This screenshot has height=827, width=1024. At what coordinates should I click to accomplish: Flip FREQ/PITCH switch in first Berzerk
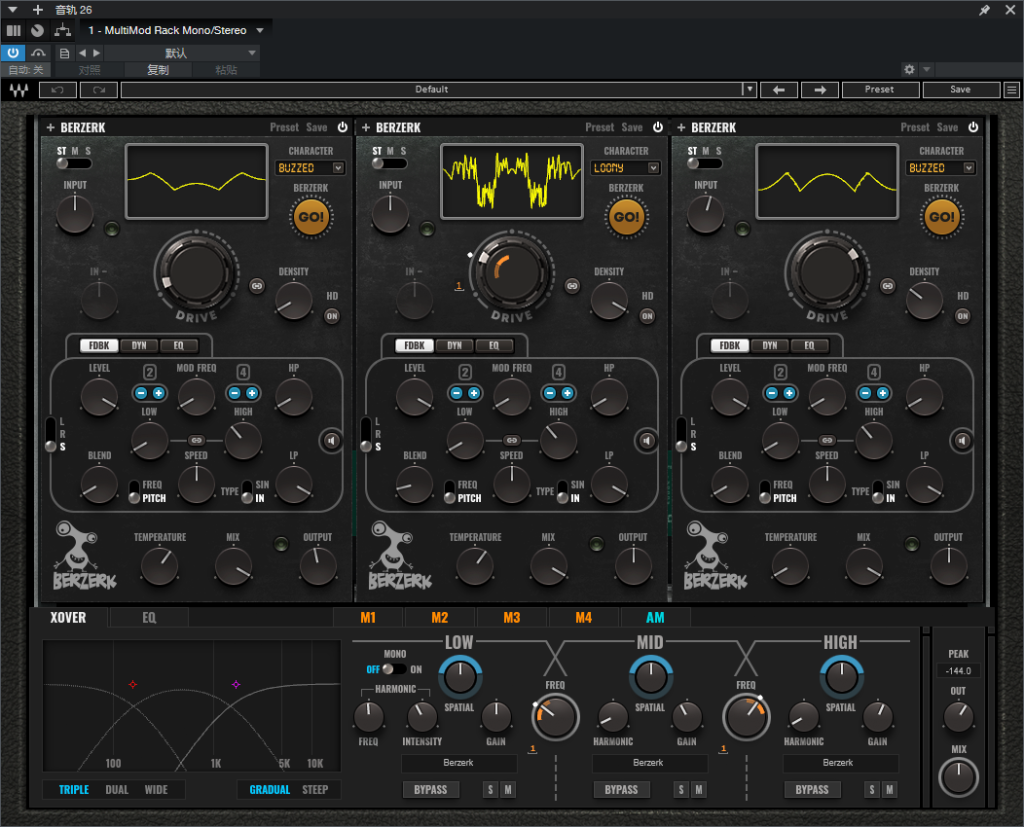[x=134, y=491]
